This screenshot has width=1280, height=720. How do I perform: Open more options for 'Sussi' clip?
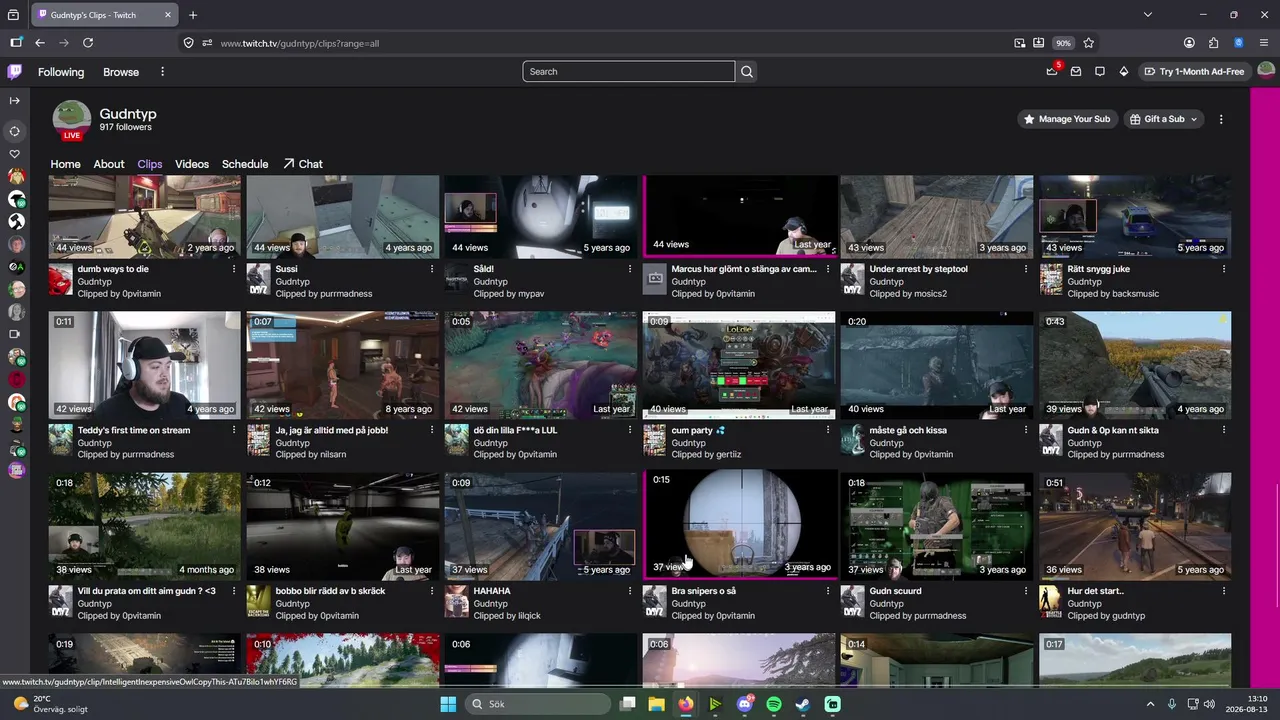click(x=432, y=269)
